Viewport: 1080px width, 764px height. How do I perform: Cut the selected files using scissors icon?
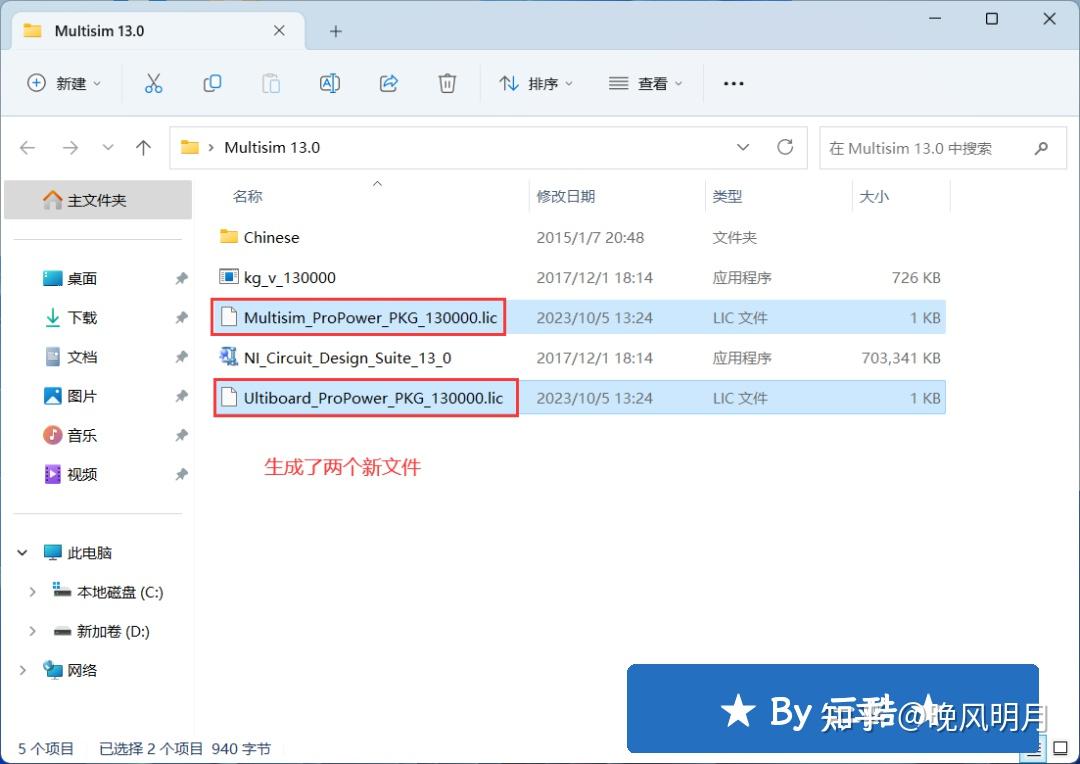click(x=153, y=83)
